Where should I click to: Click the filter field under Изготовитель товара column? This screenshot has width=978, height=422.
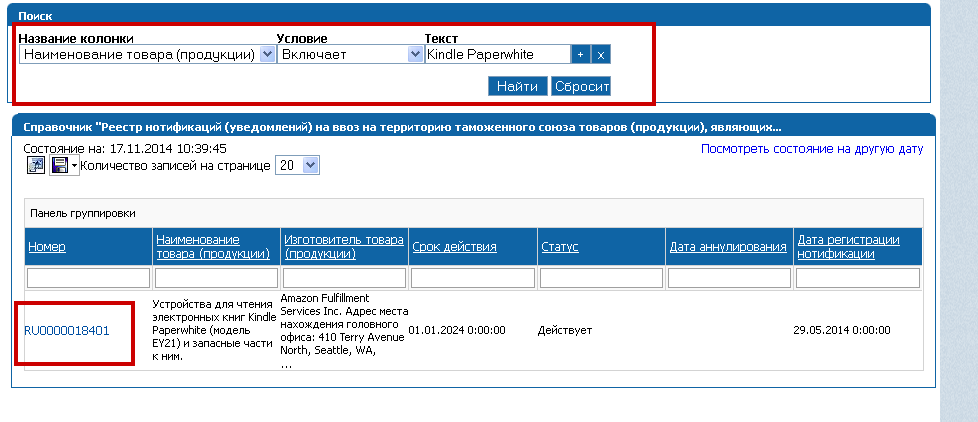coord(344,278)
